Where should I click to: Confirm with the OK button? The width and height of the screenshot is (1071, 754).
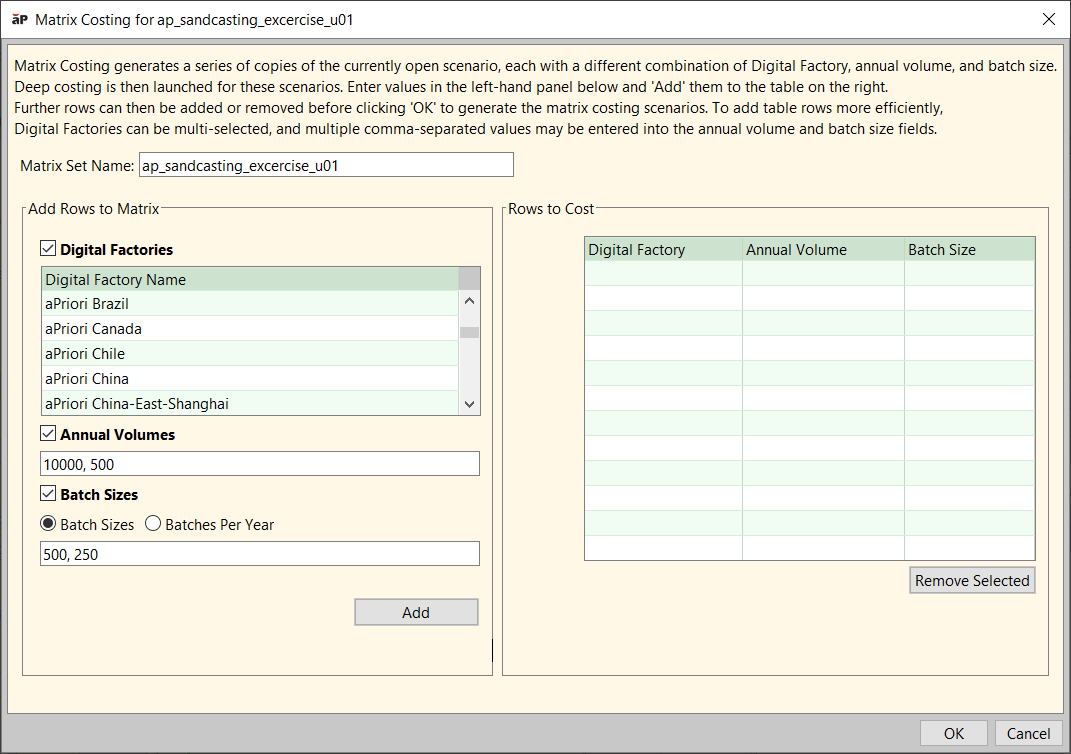(x=953, y=733)
